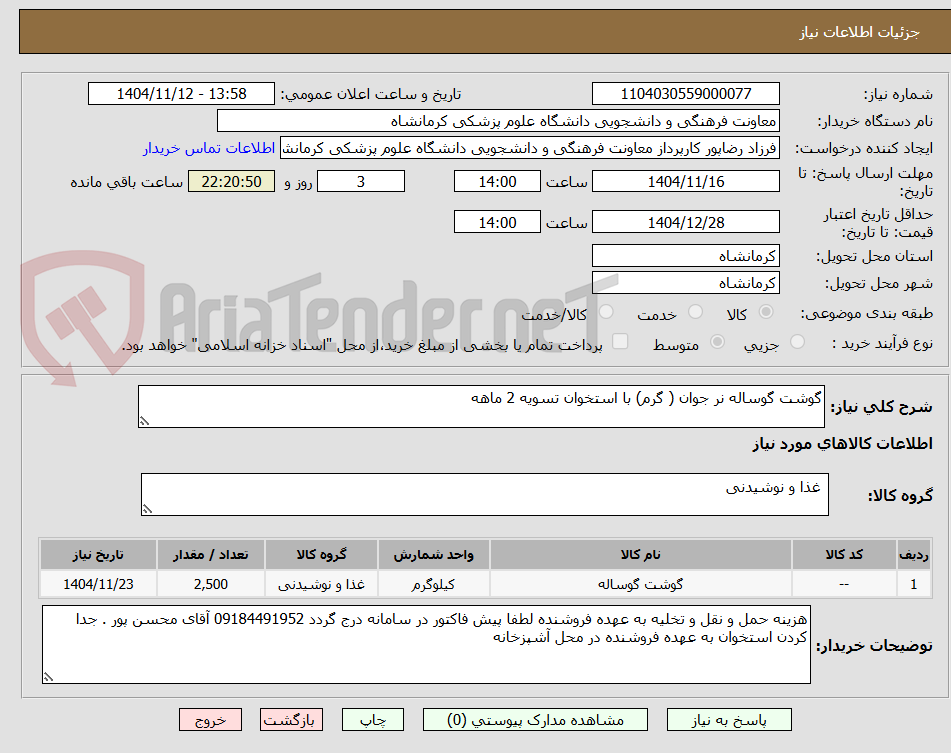
Task: Toggle the treasury documents payment checkbox
Action: tap(620, 341)
